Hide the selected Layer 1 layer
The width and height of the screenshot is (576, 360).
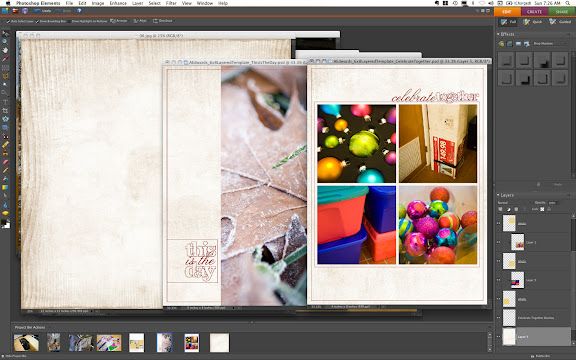[498, 336]
